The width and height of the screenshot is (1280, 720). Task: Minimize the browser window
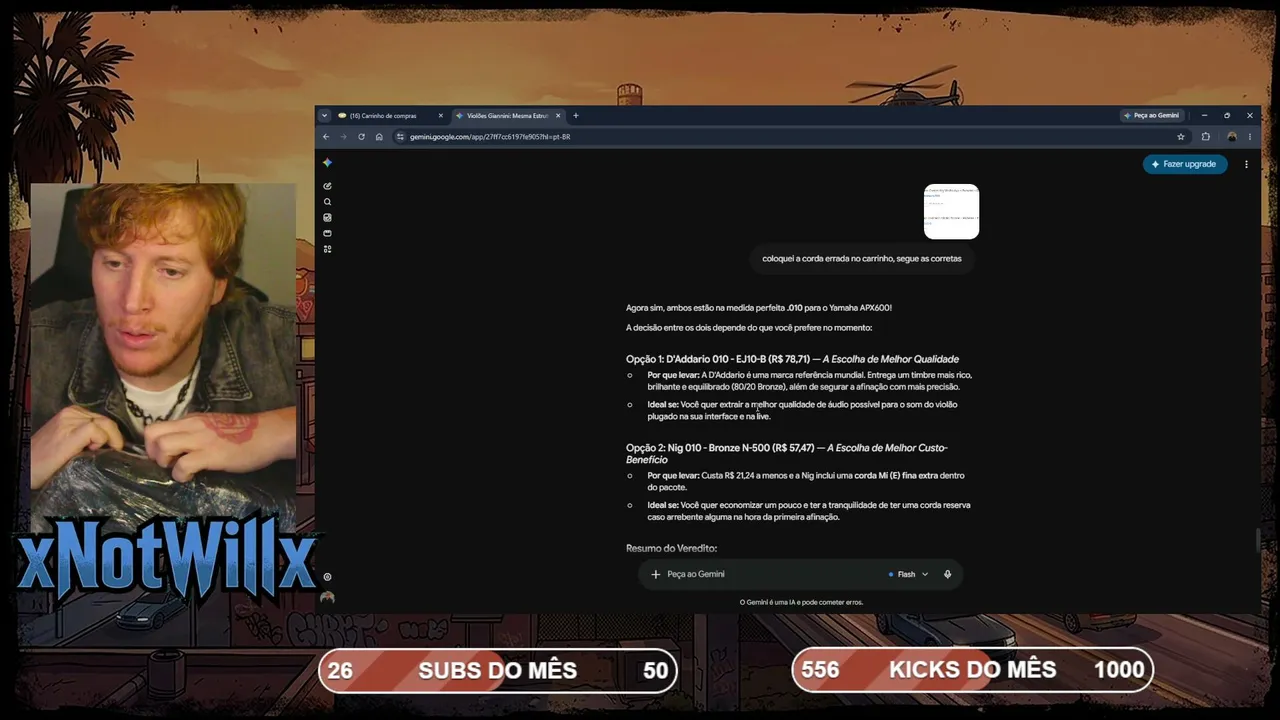(1204, 116)
